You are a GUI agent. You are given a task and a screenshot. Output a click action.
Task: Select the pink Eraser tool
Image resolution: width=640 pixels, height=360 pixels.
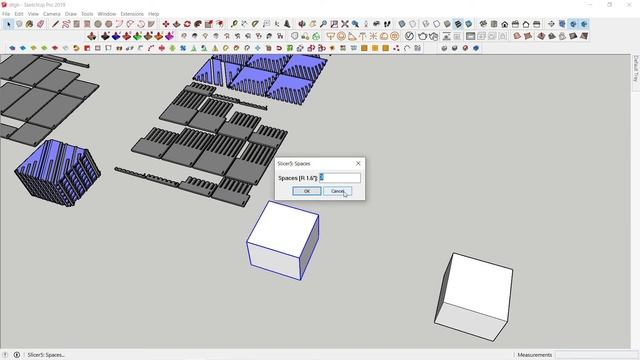(x=40, y=24)
